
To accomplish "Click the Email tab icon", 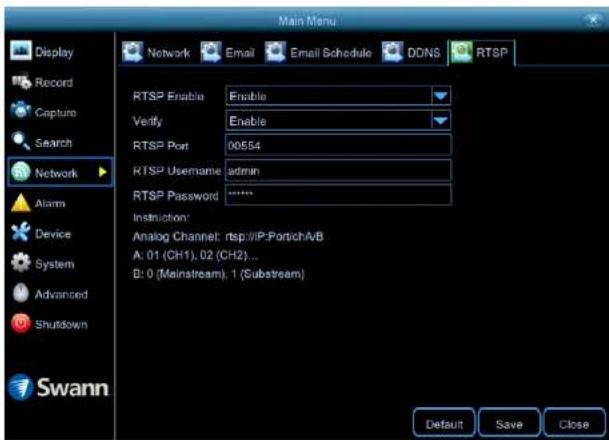I will [211, 52].
